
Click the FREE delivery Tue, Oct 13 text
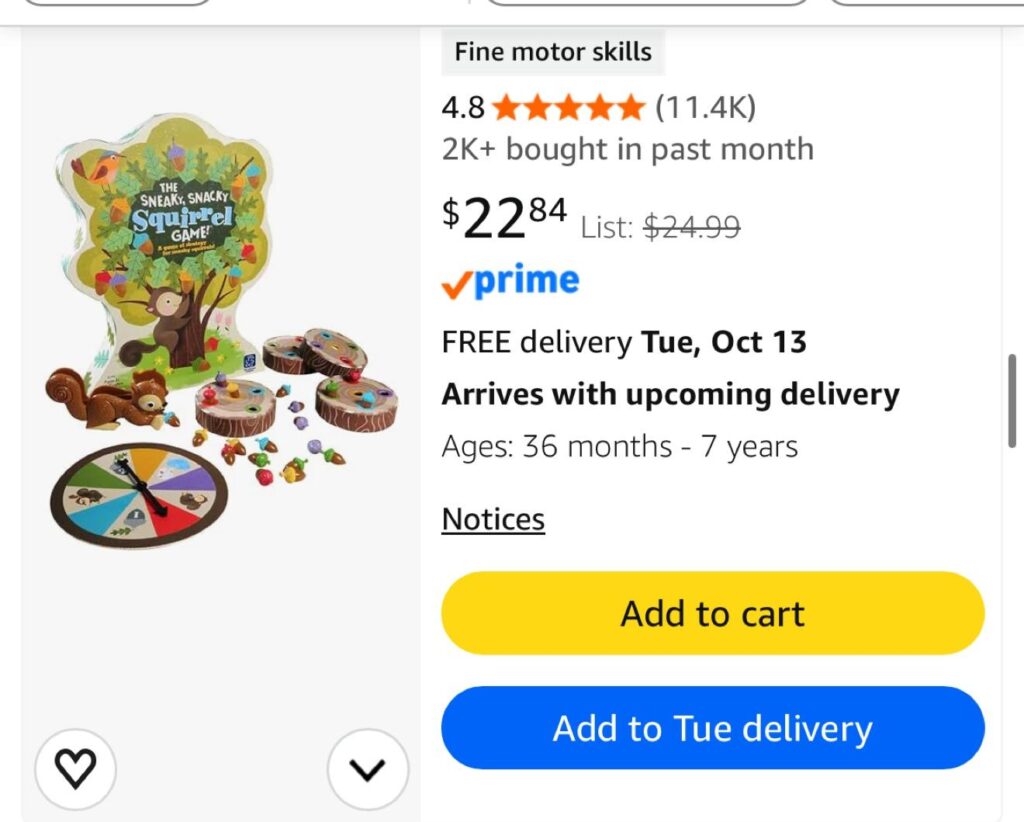[x=624, y=342]
